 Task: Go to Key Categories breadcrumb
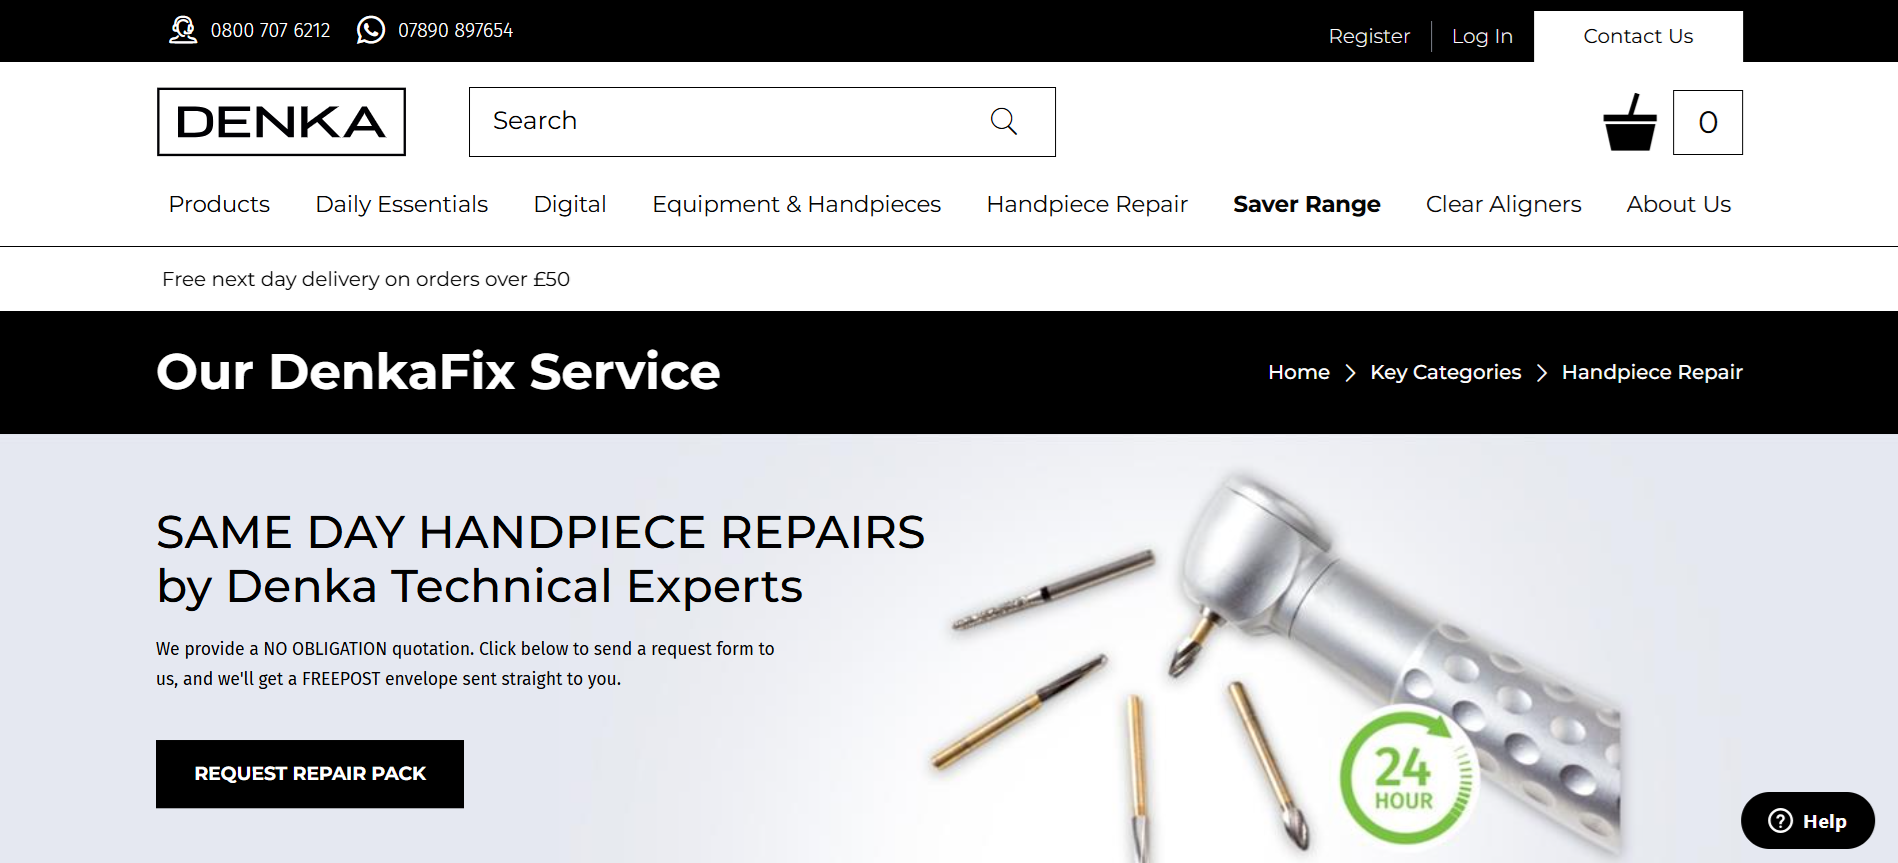coord(1445,372)
